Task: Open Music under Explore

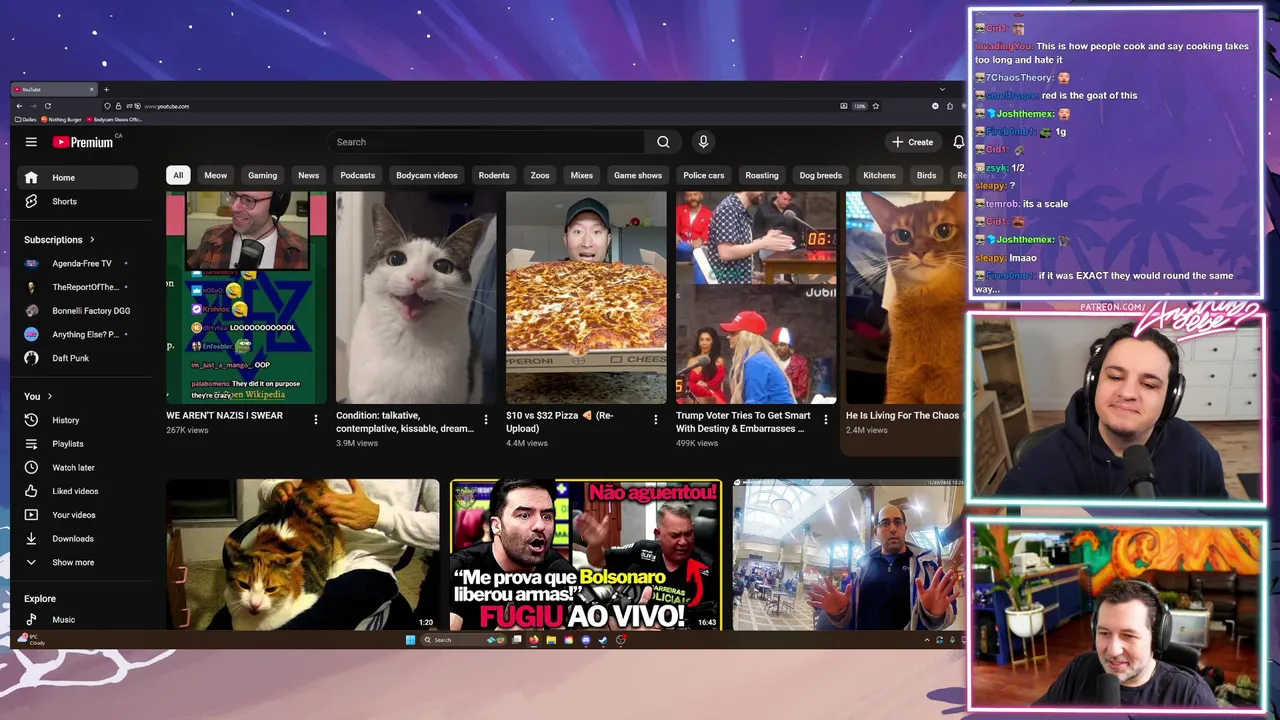Action: click(x=77, y=620)
